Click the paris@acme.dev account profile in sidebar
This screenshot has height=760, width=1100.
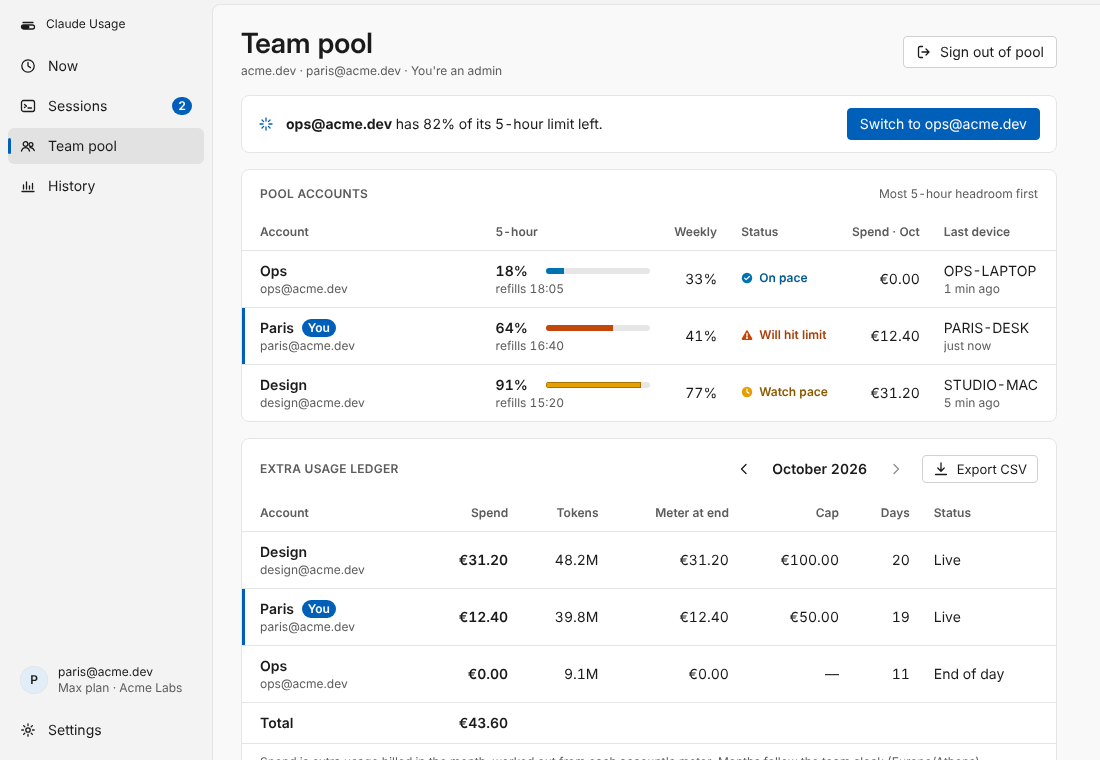pyautogui.click(x=106, y=679)
